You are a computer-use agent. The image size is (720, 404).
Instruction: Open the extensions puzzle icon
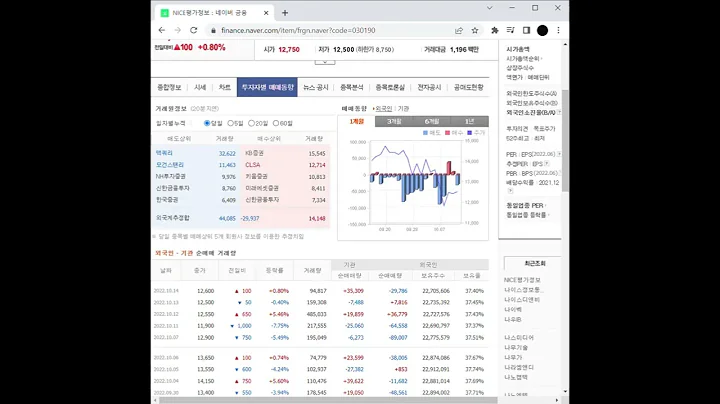click(x=495, y=30)
